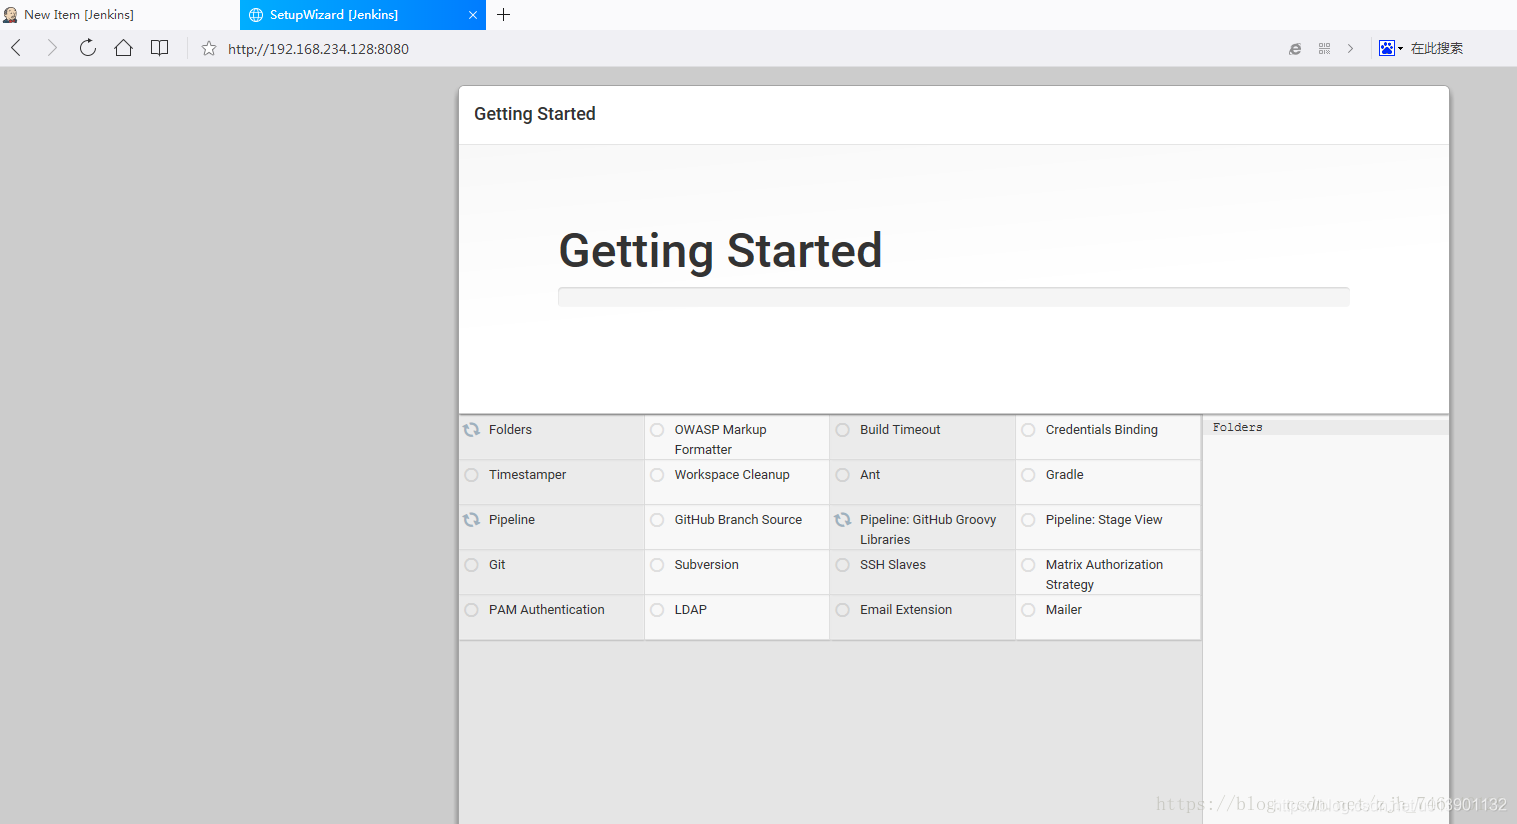Click the status circle beside LDAP
Screen dimensions: 1517x824
(x=657, y=610)
